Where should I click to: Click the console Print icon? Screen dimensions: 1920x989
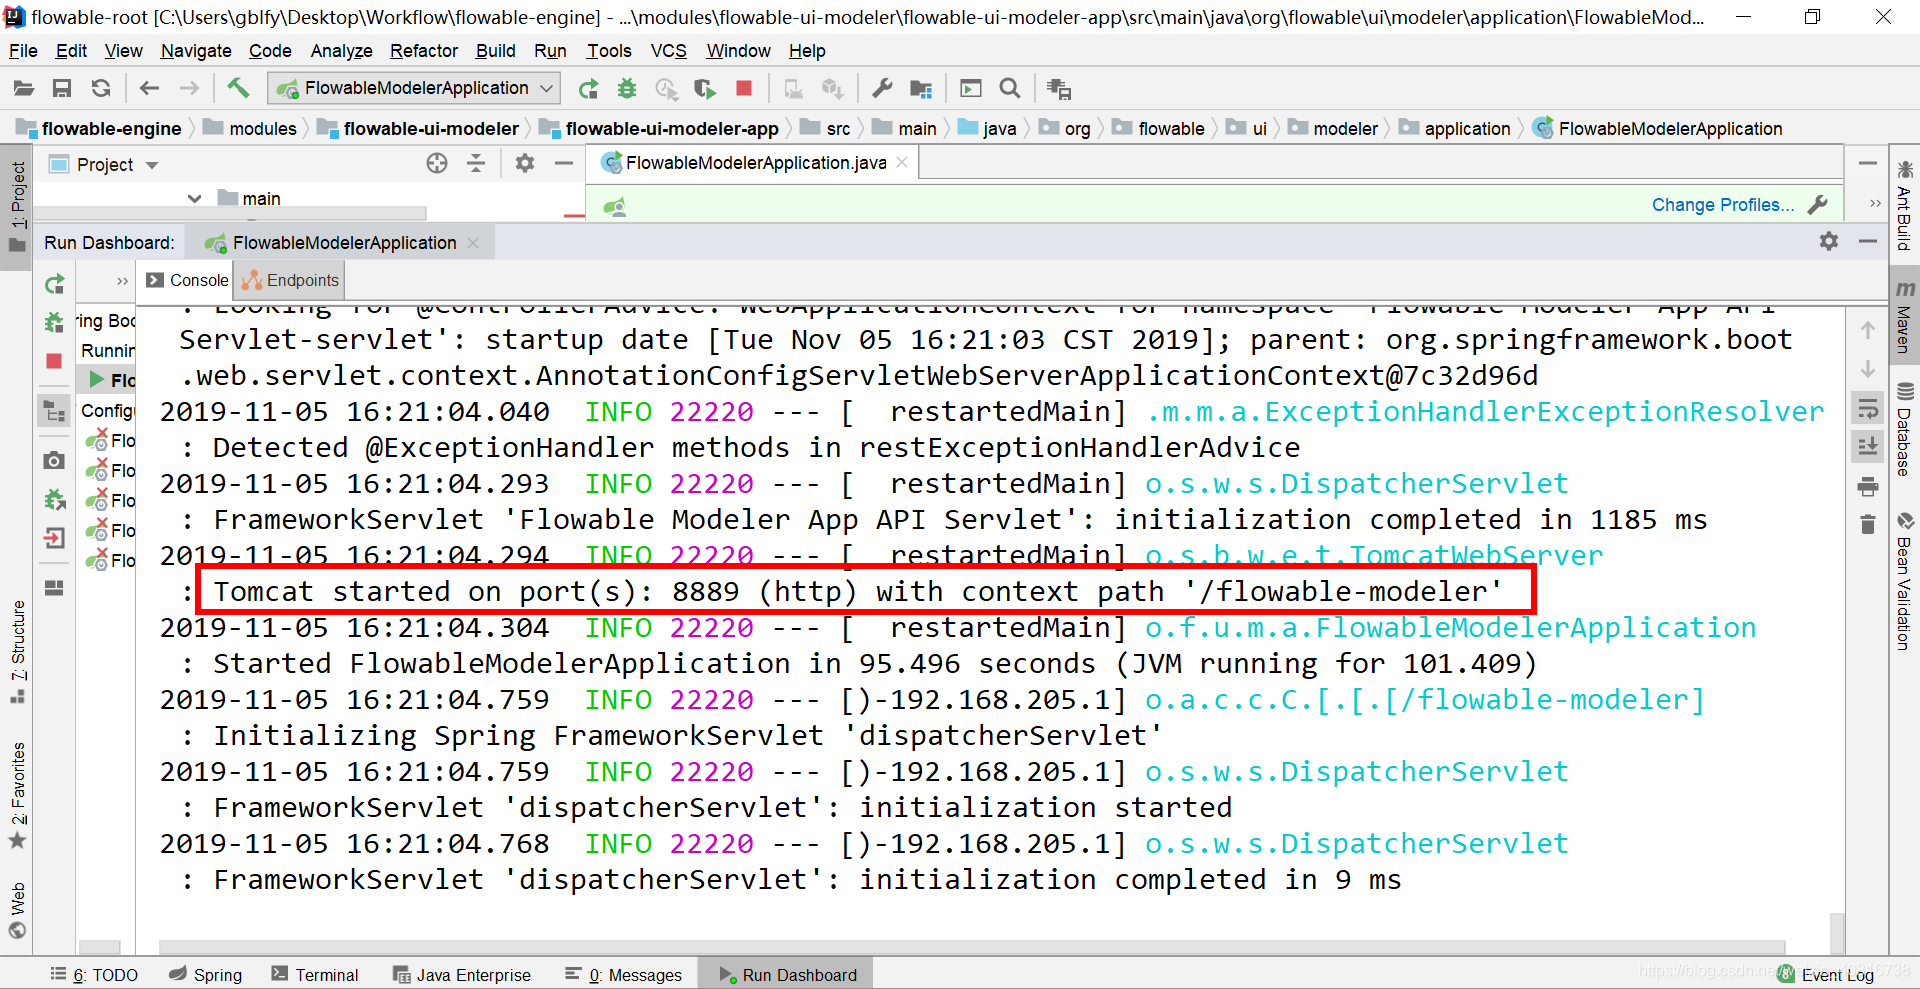point(1867,487)
